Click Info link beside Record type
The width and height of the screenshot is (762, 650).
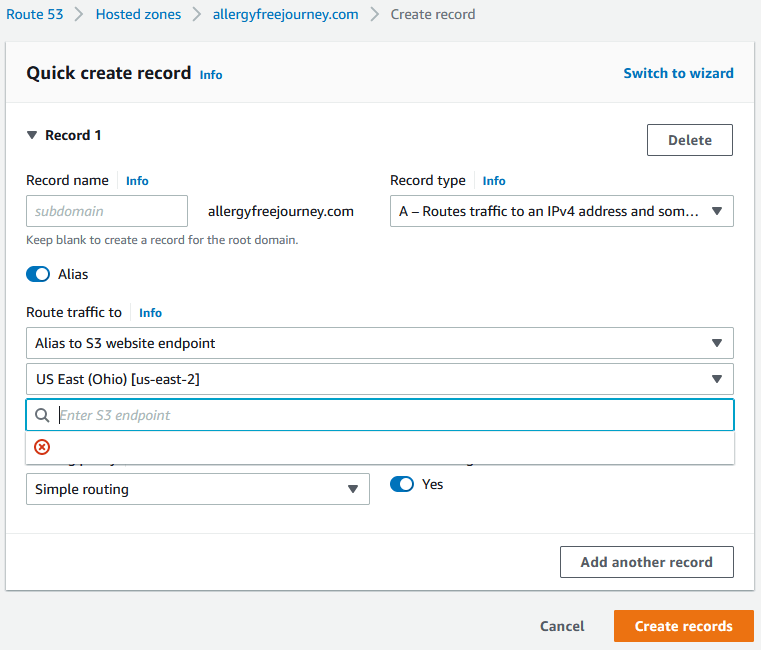pyautogui.click(x=494, y=181)
